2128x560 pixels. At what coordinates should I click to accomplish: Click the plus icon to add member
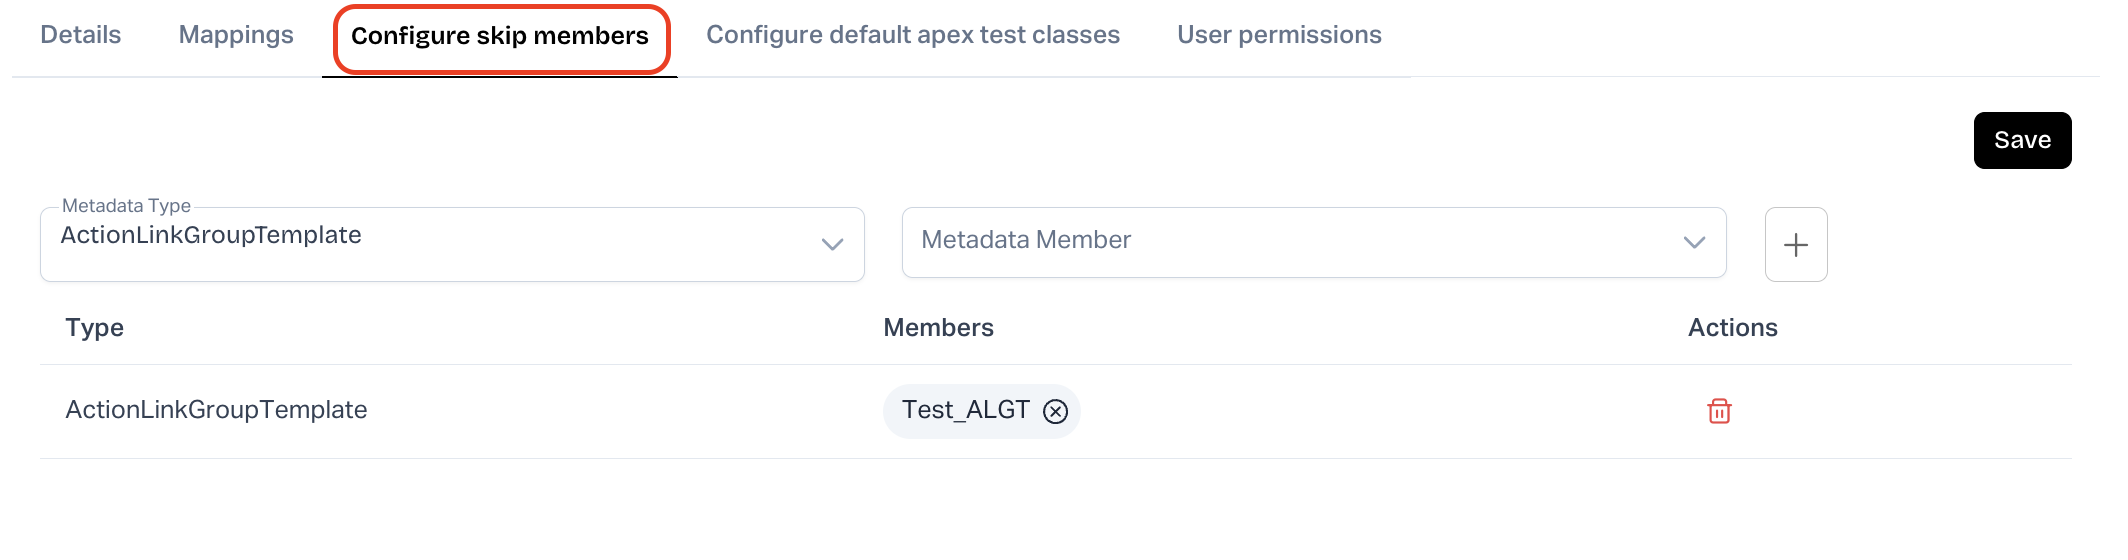[x=1795, y=245]
